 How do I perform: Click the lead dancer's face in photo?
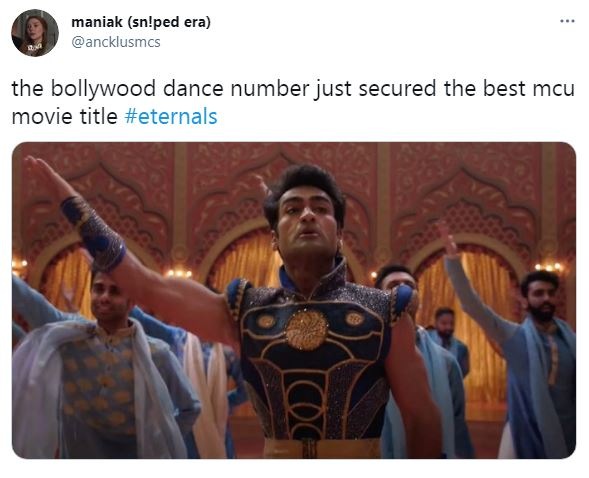306,223
